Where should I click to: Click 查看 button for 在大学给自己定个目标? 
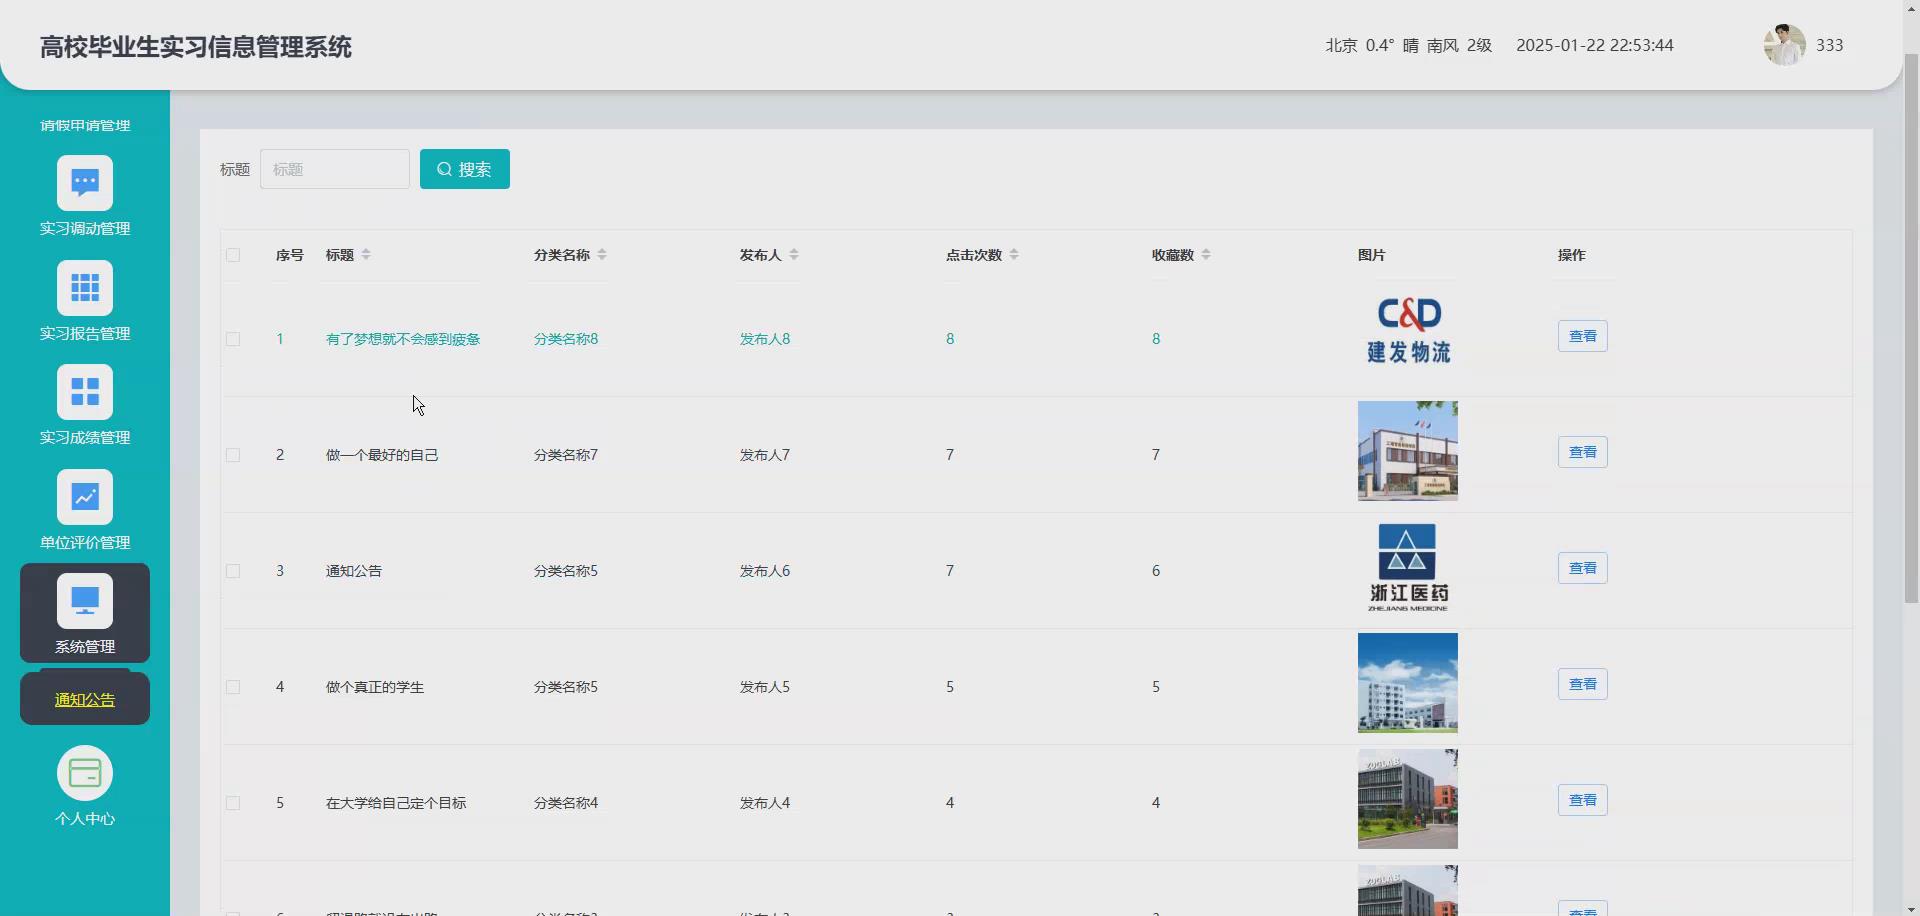pos(1582,800)
